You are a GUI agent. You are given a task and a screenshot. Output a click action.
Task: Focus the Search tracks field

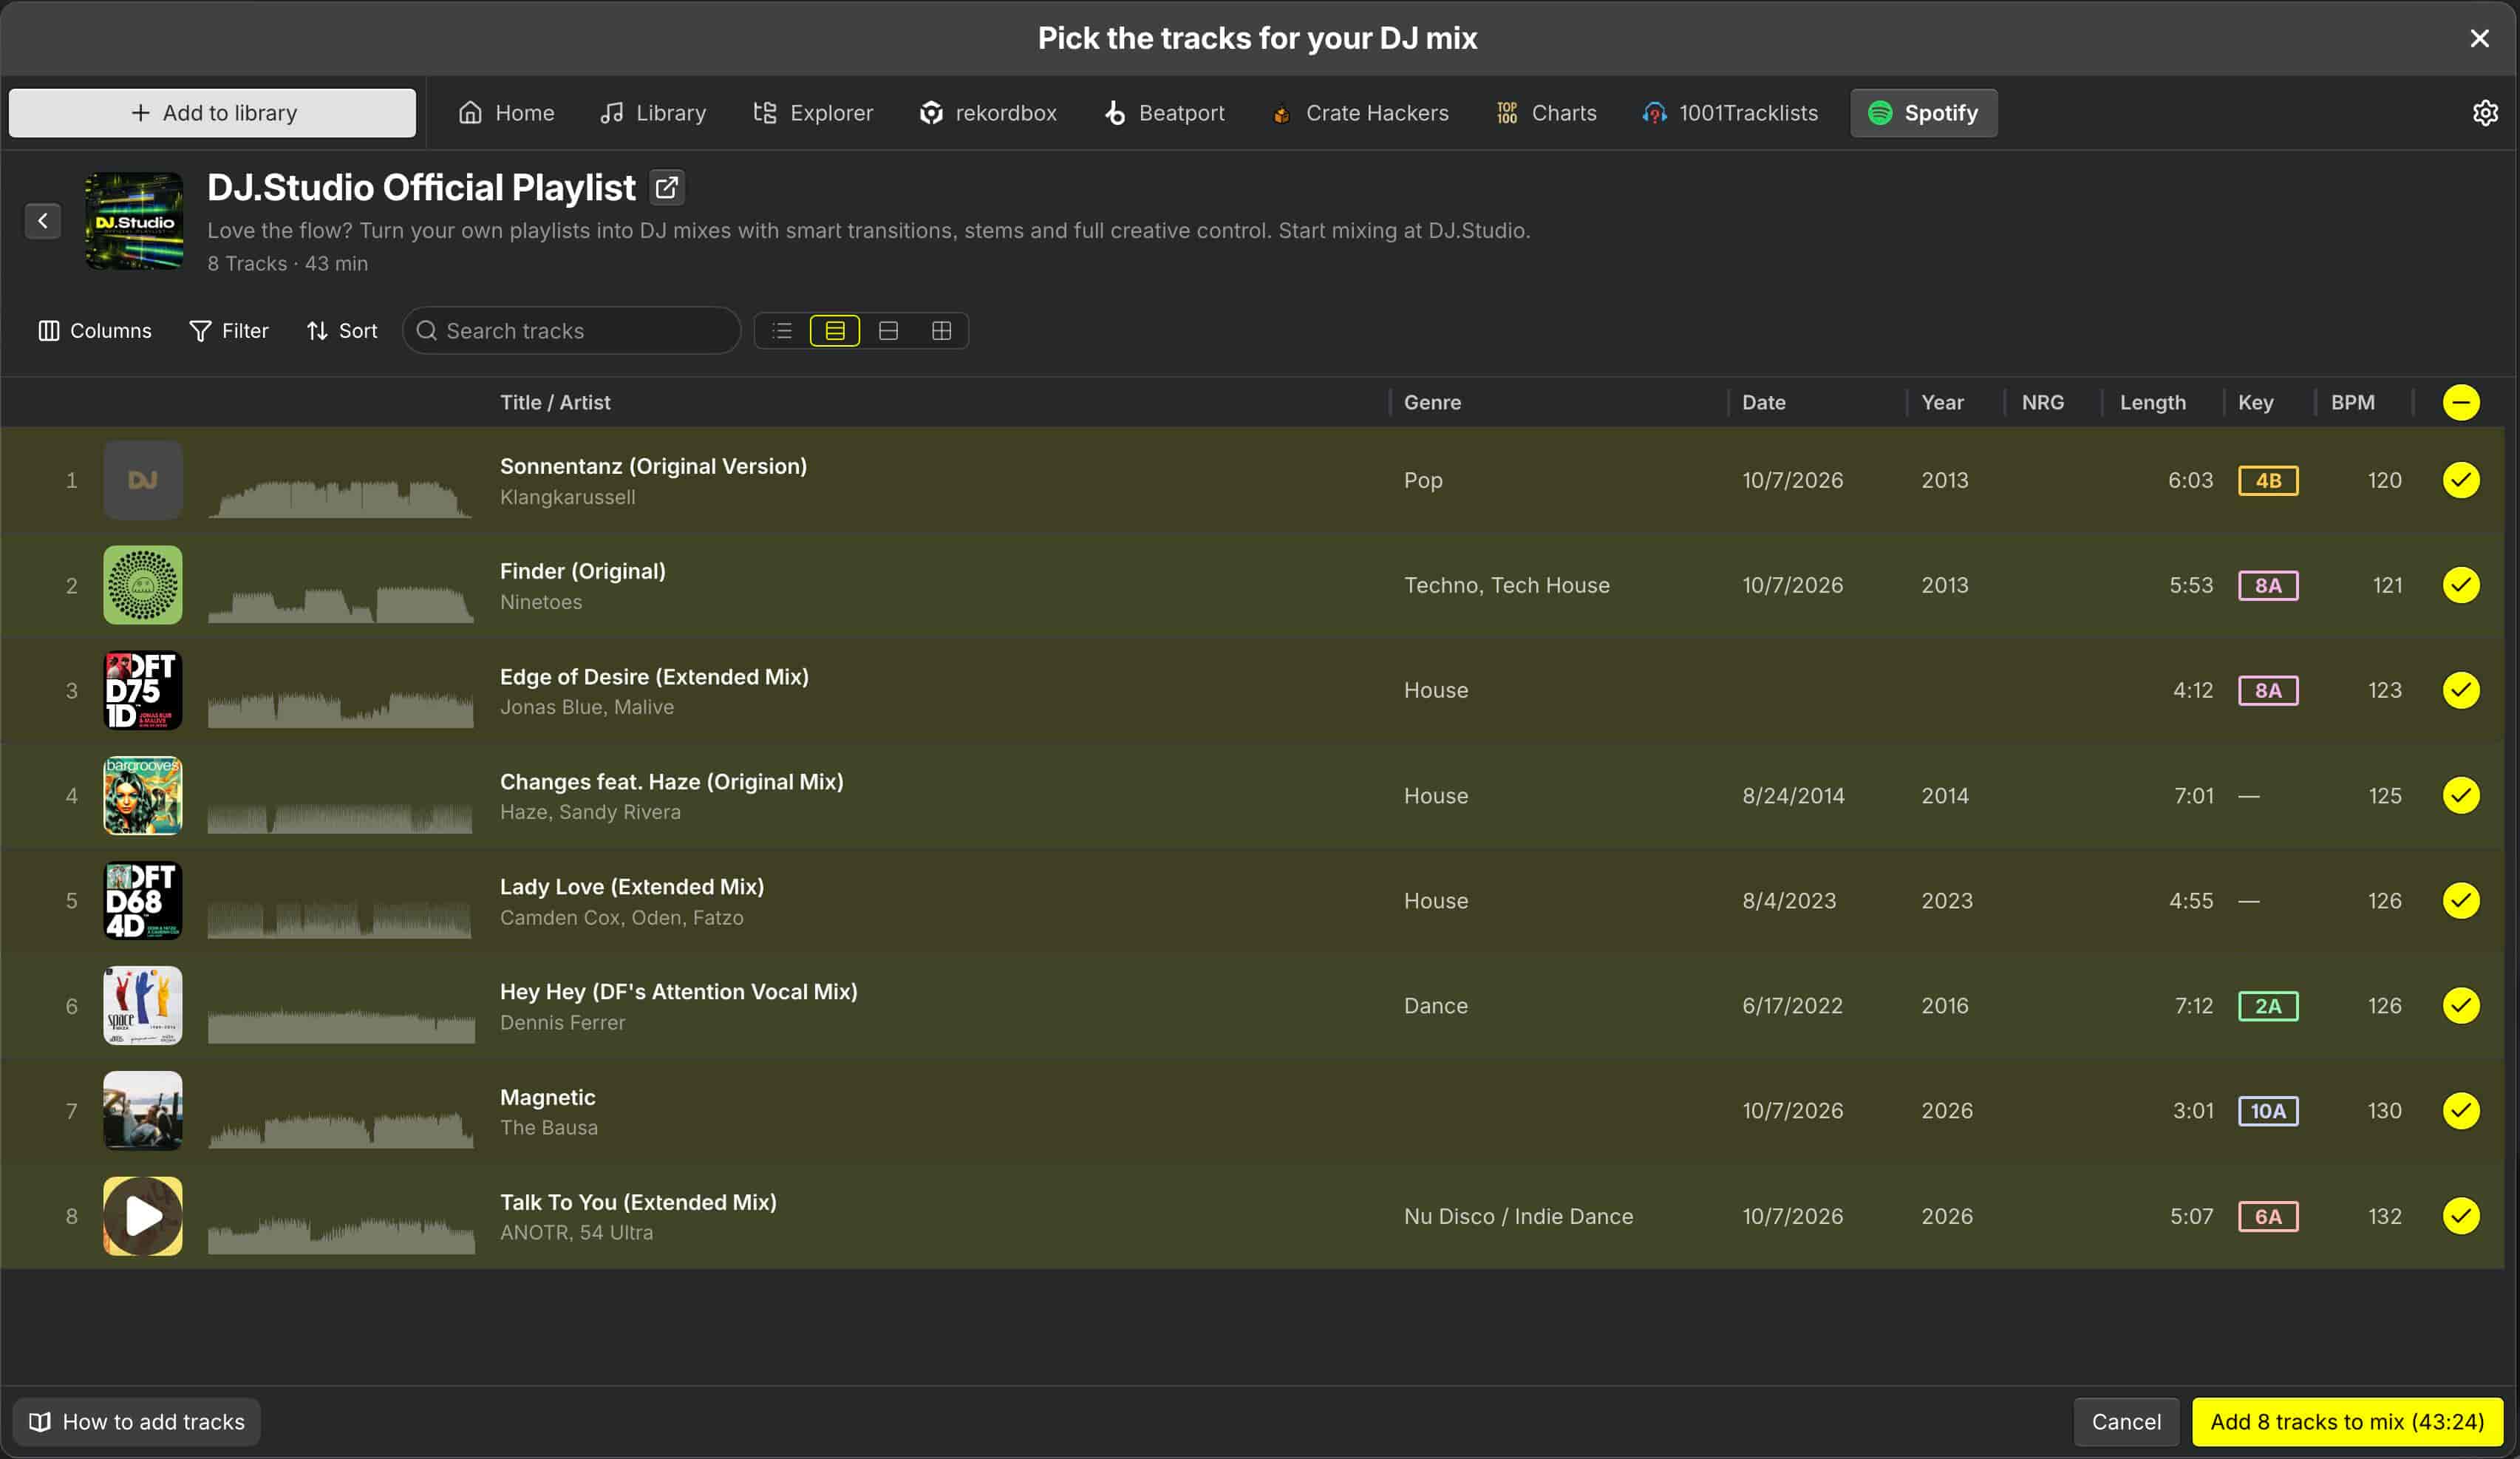(571, 331)
